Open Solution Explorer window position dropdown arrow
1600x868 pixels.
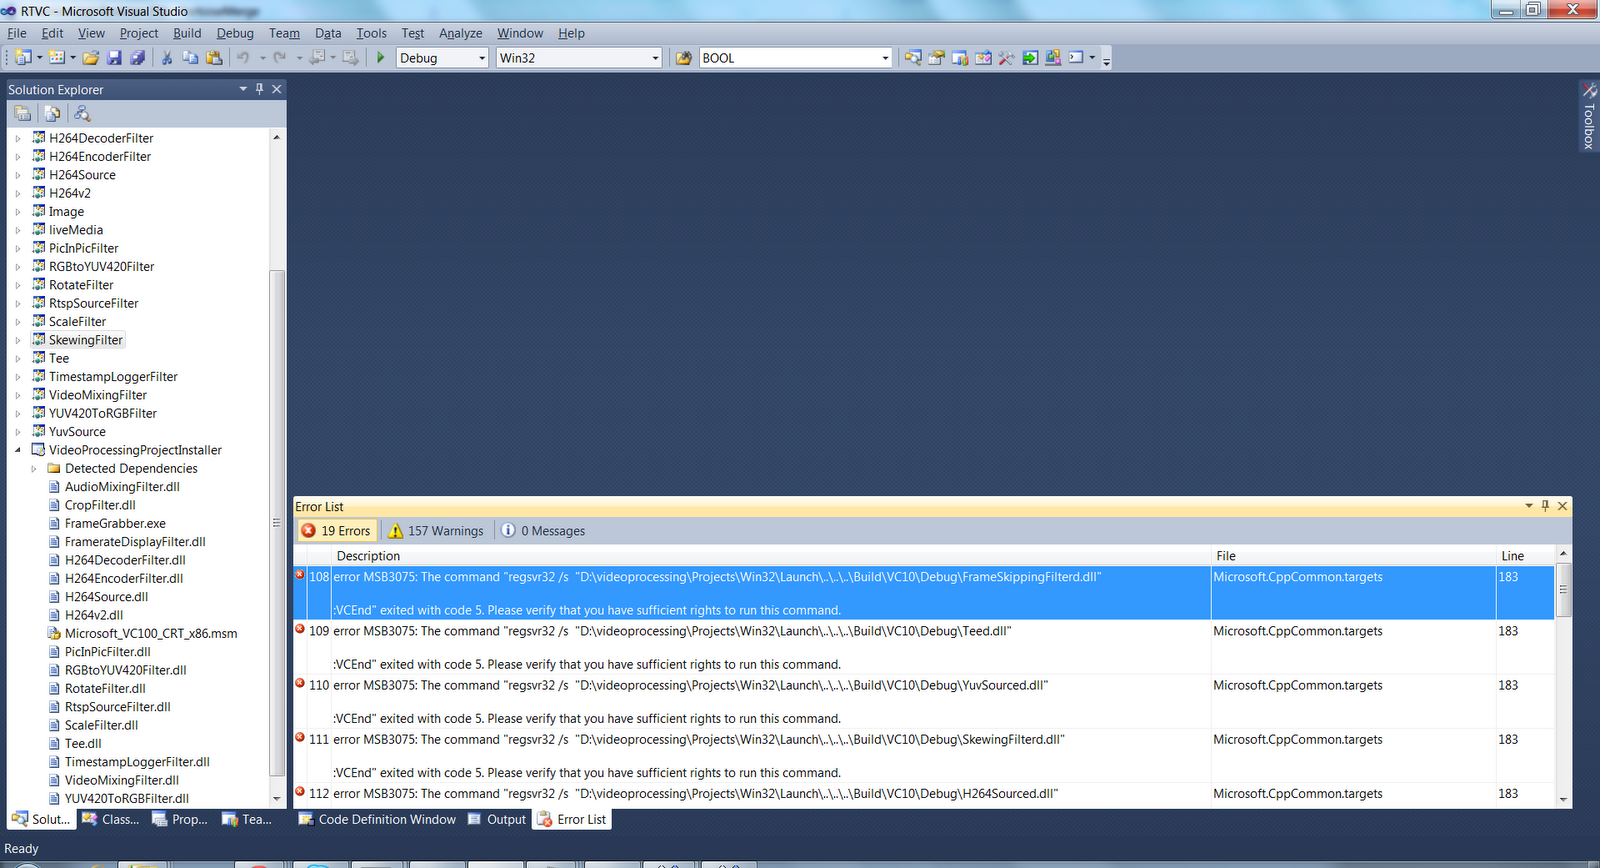coord(243,89)
